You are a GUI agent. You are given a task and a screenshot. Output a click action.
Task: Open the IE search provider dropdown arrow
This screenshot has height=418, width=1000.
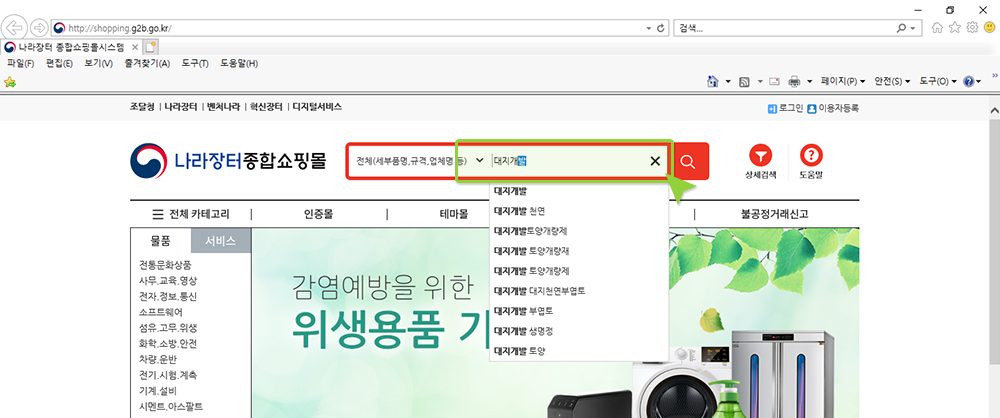(x=913, y=28)
